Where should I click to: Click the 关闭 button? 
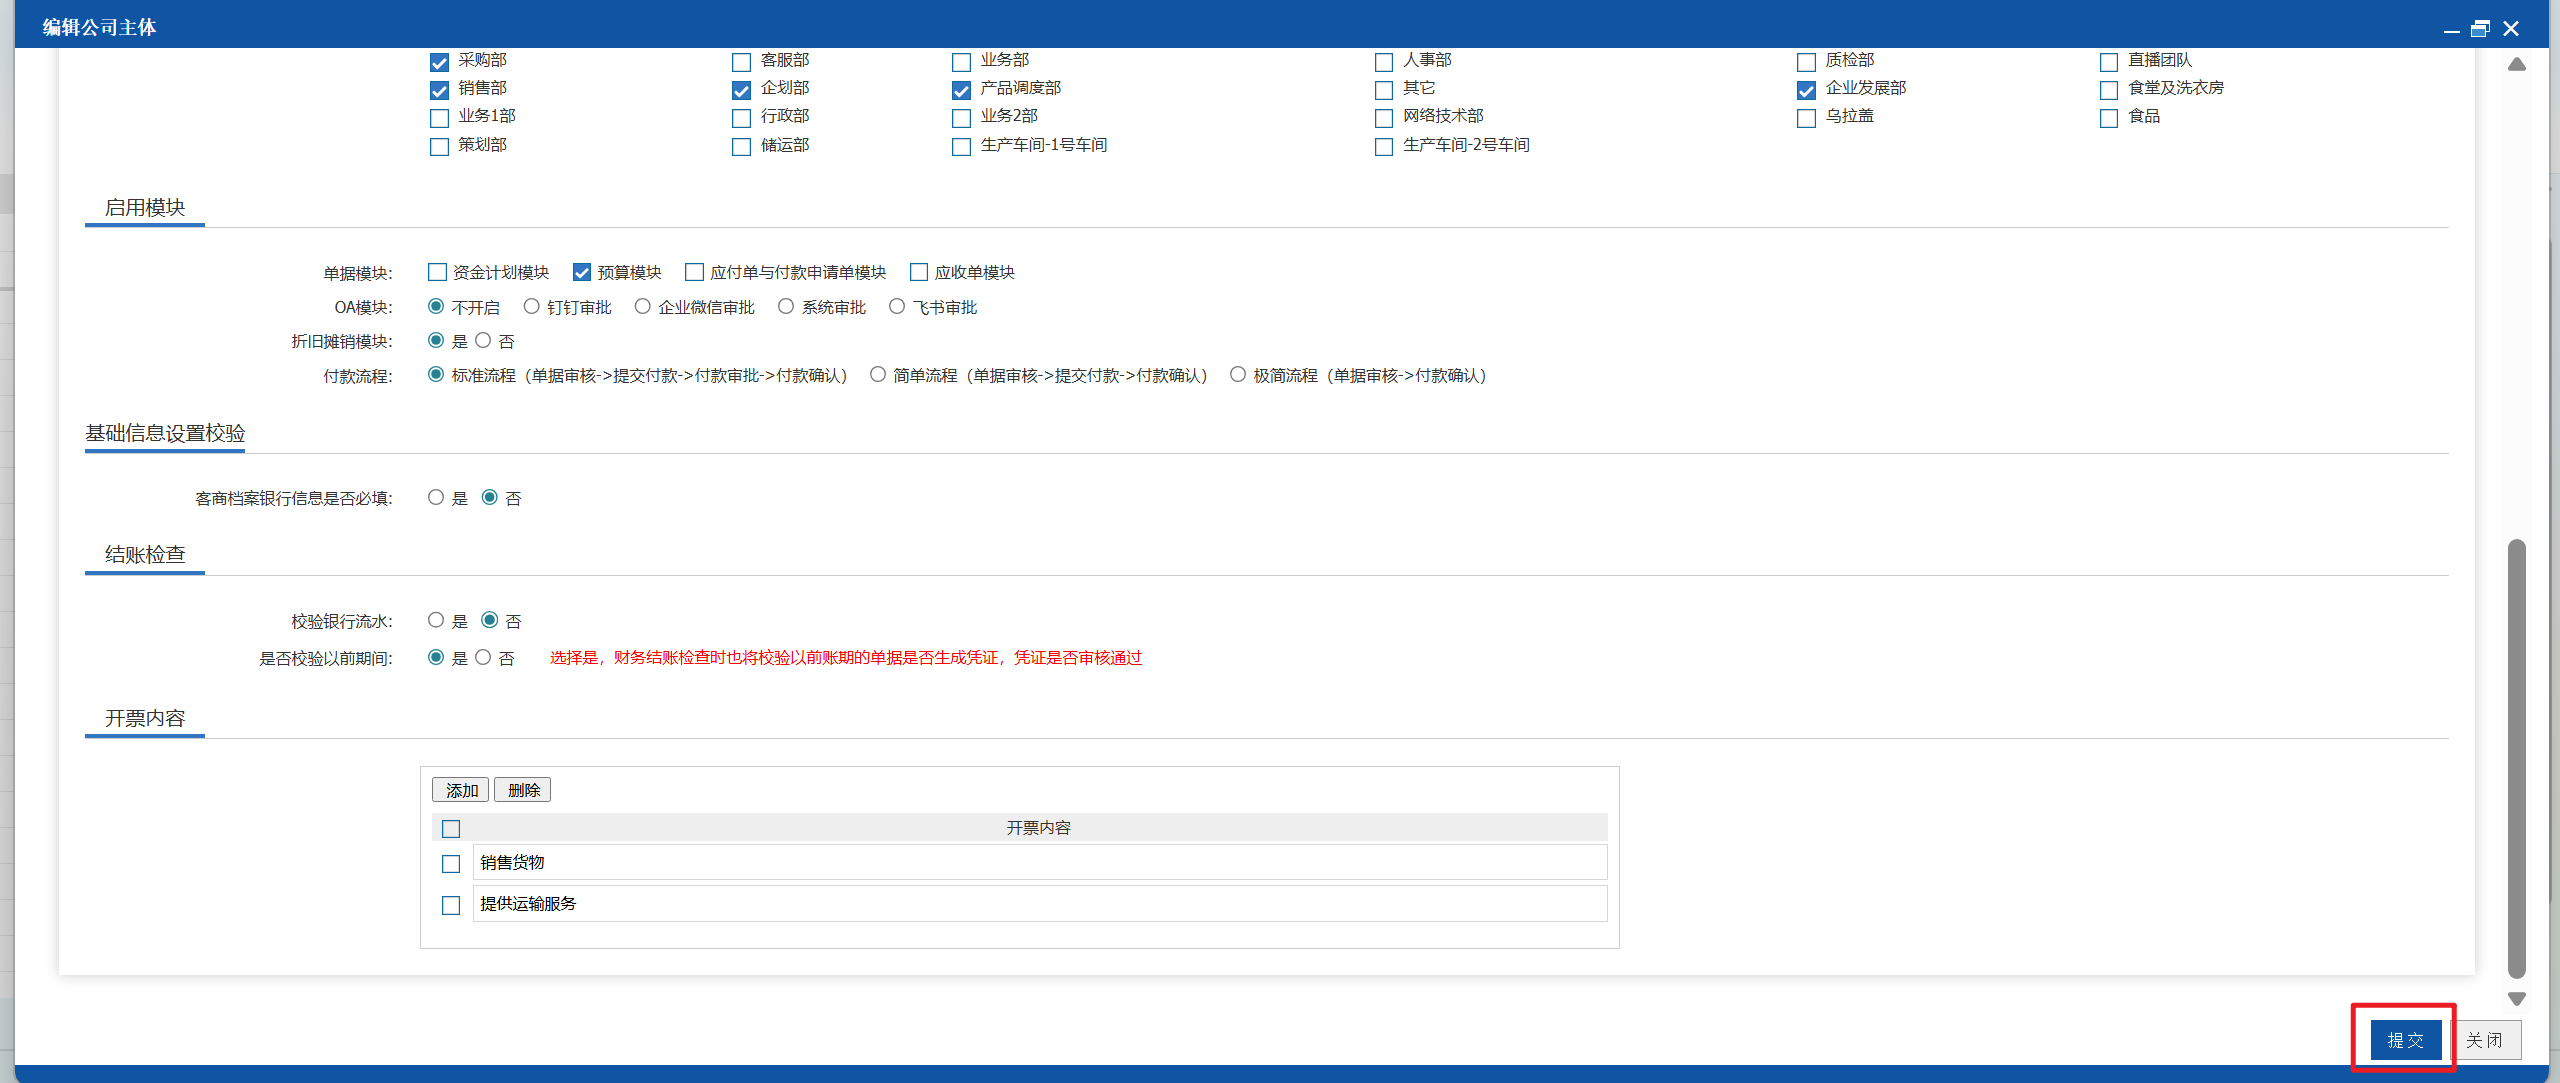click(x=2484, y=1040)
